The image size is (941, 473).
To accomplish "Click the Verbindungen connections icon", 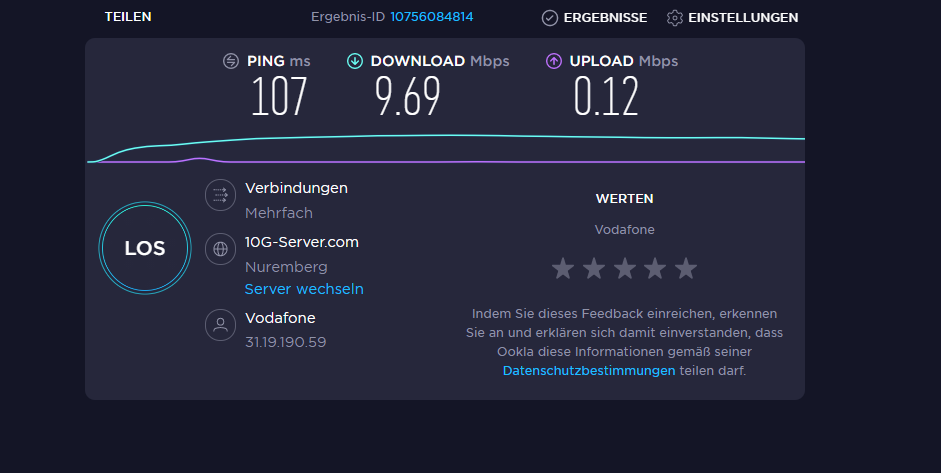I will tap(220, 195).
